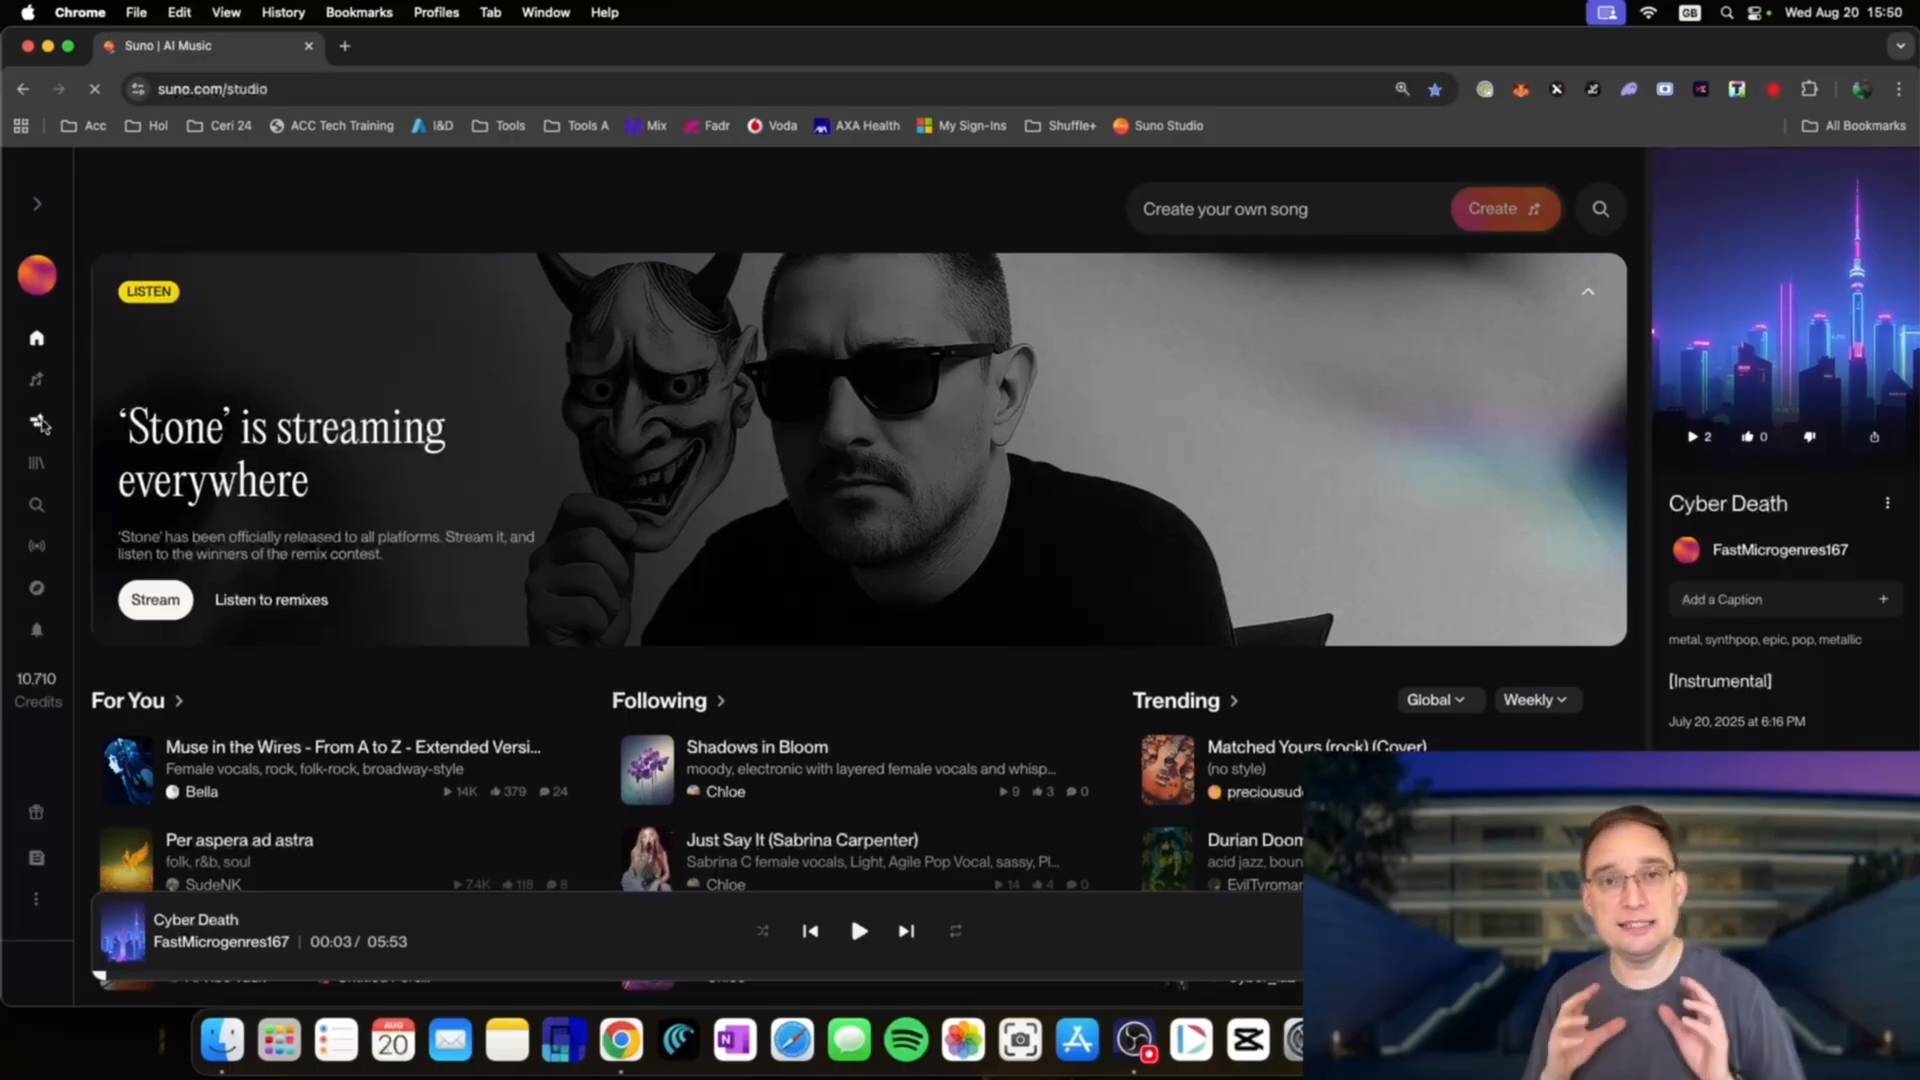Viewport: 1920px width, 1080px height.
Task: Share Cyber Death icon
Action: (x=1874, y=437)
